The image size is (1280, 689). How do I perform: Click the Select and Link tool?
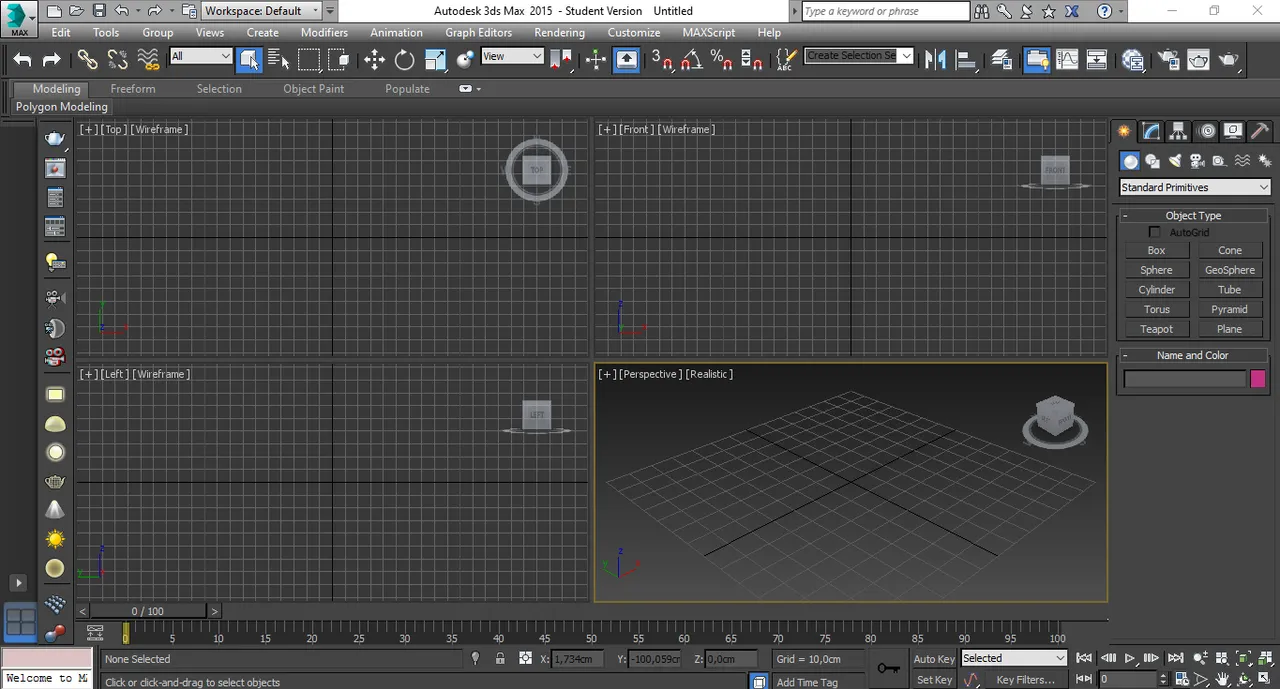click(x=88, y=60)
